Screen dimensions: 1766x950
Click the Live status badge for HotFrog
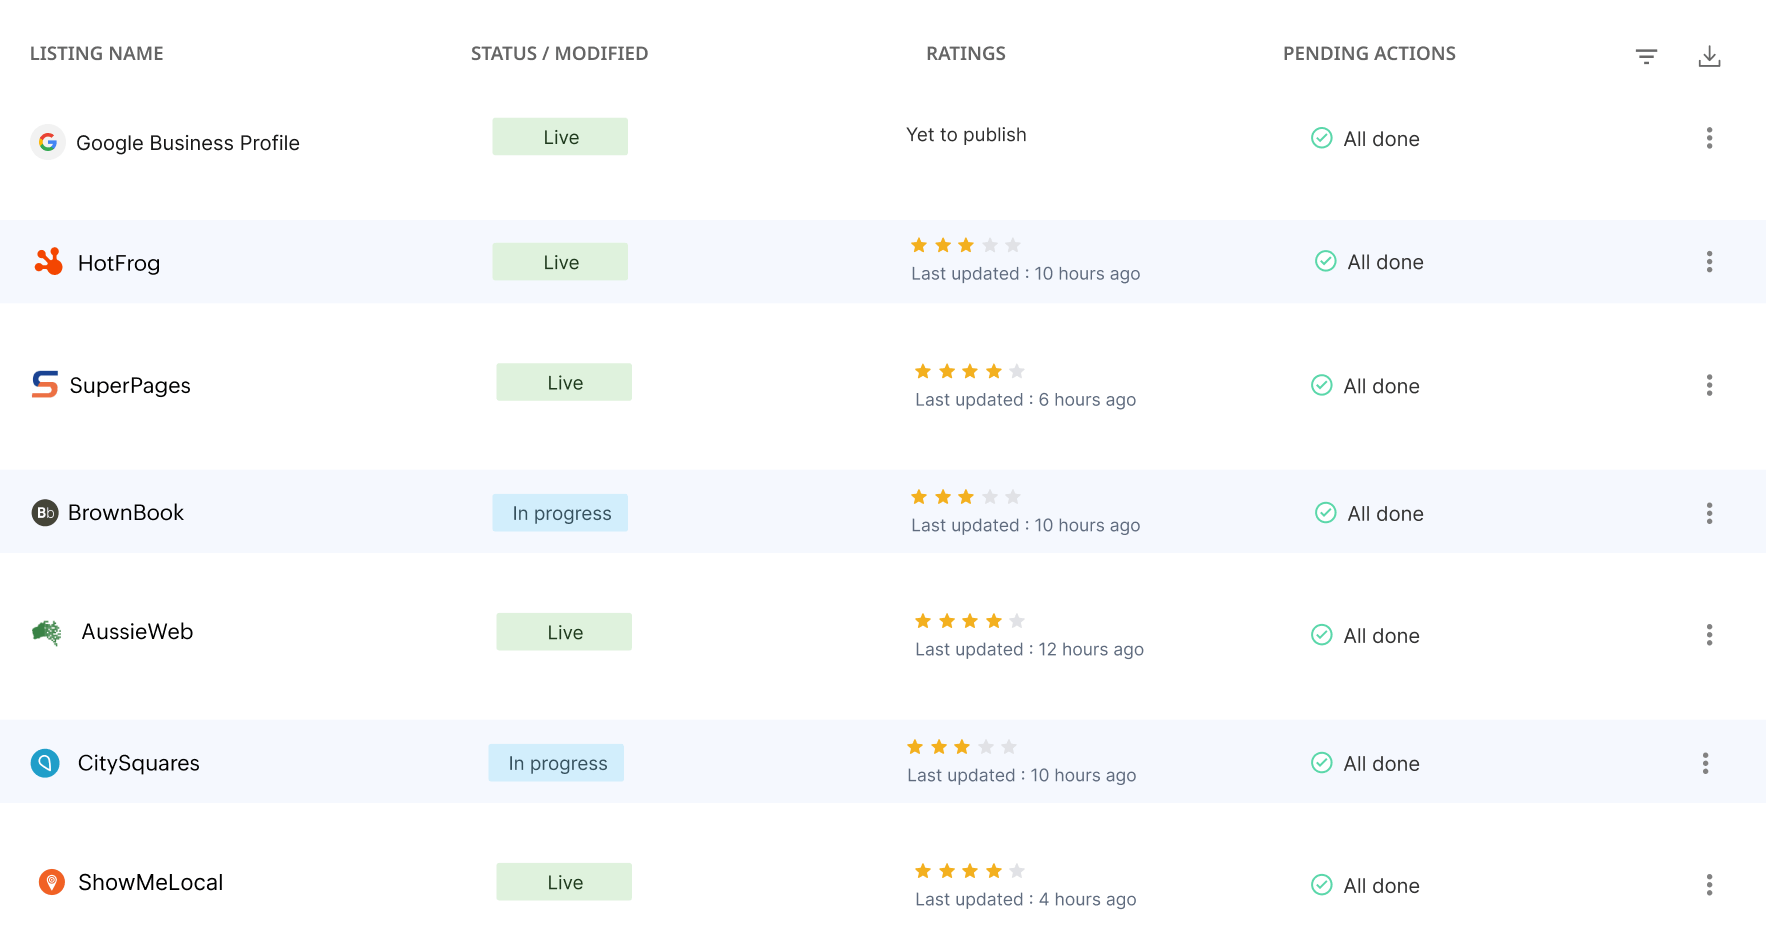[560, 262]
